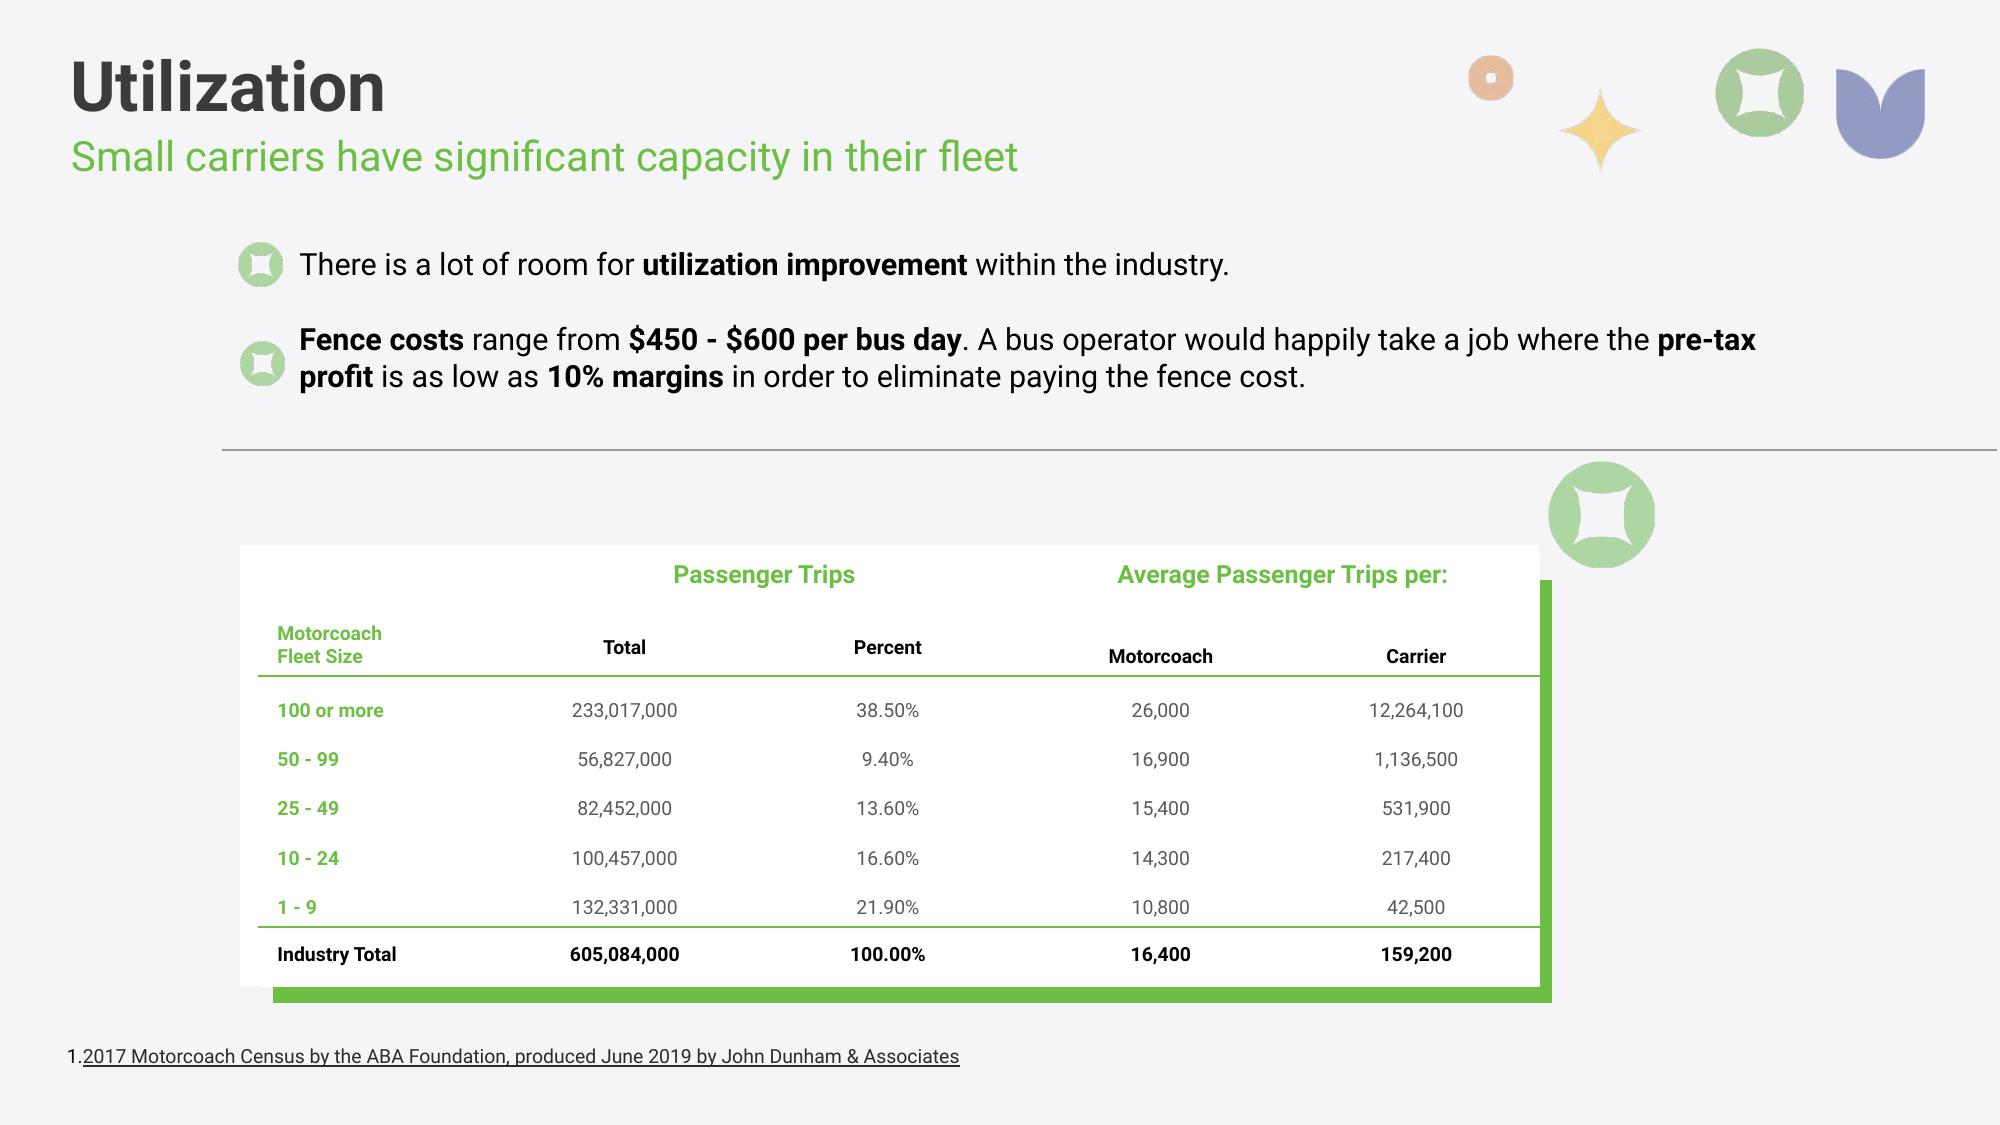This screenshot has width=2000, height=1125.
Task: Select the "50 - 99" row label
Action: (x=308, y=759)
